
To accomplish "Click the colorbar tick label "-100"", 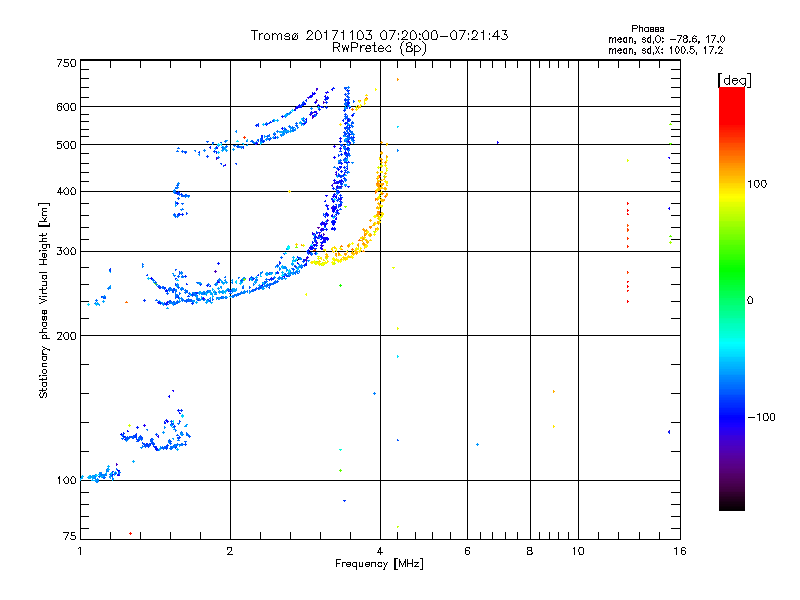I will point(761,417).
